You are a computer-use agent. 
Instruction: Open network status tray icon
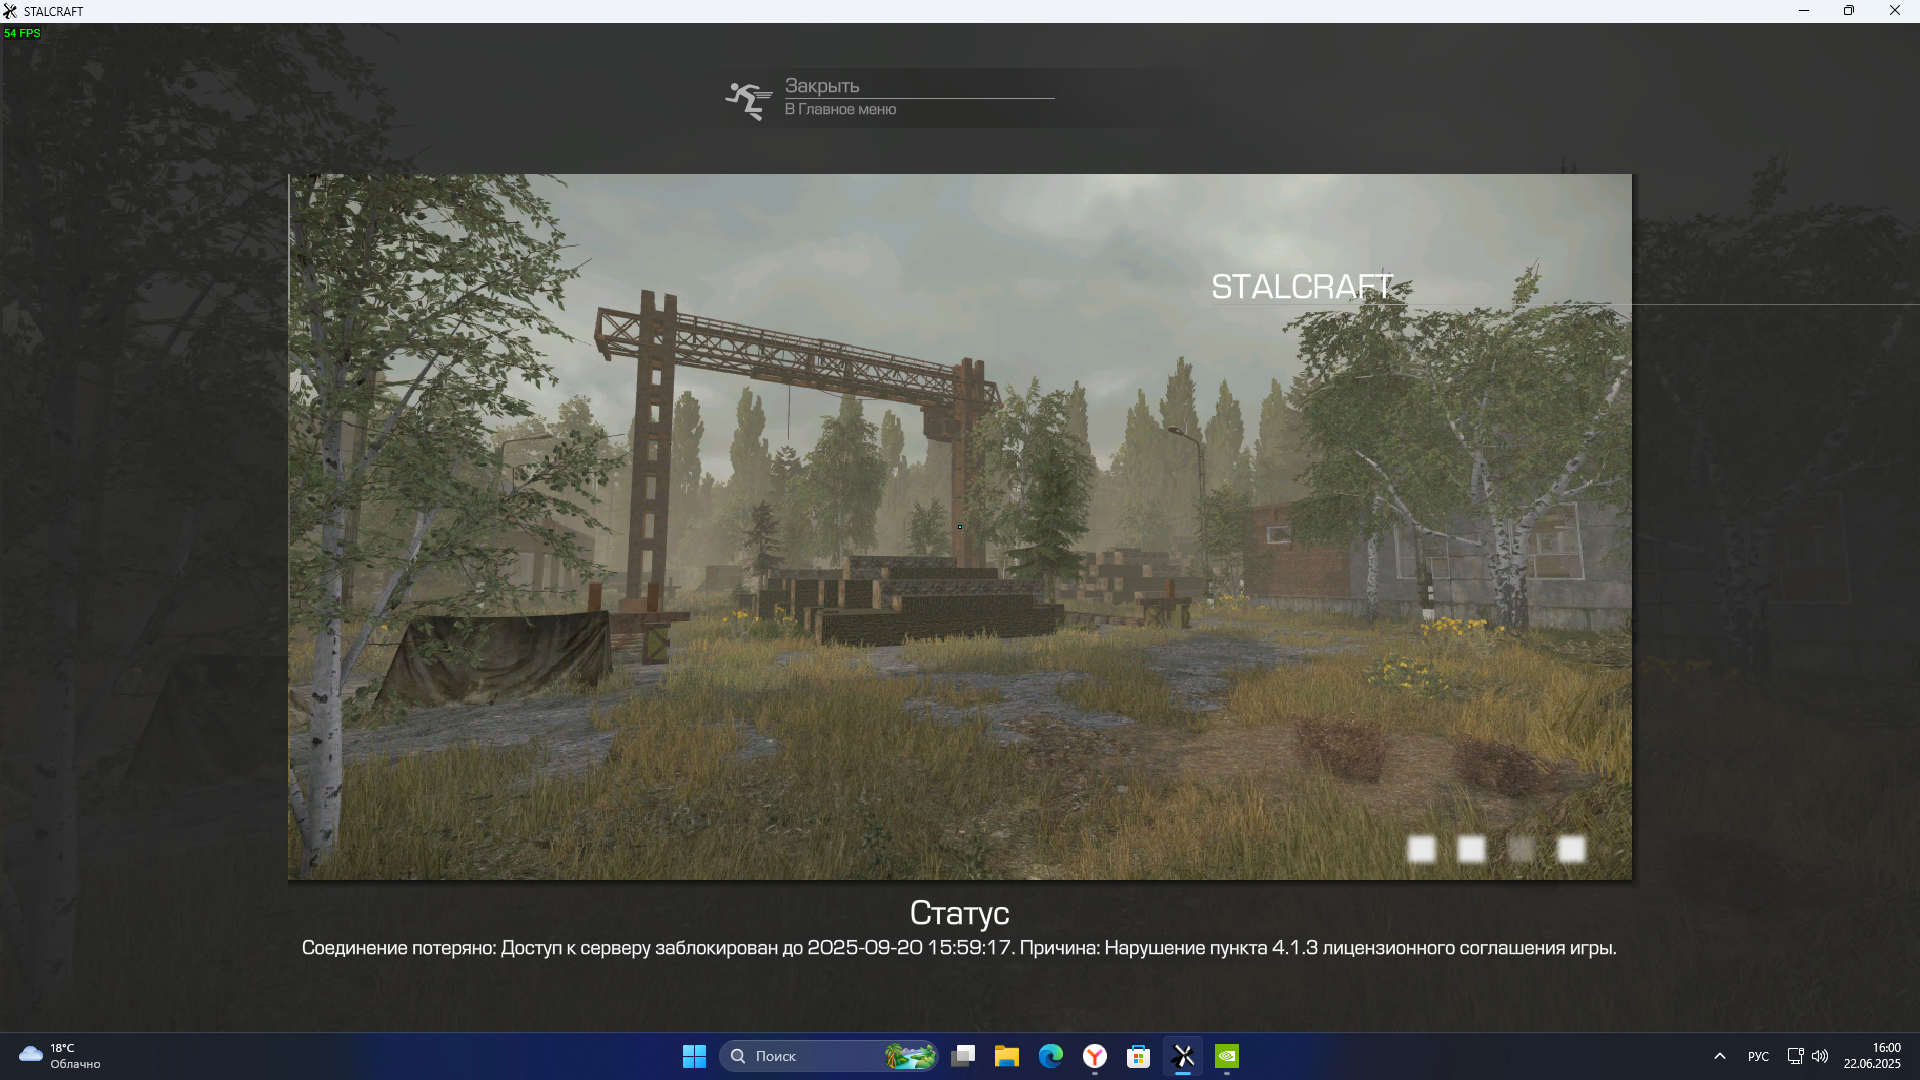[1795, 1056]
